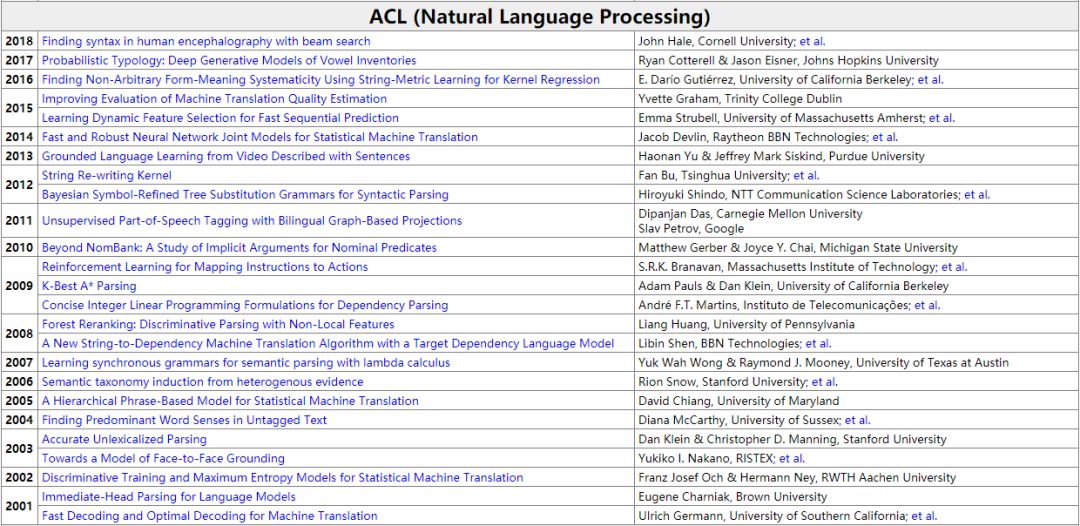Select the 'ACL (Natural Language Processing)' table heading
This screenshot has width=1080, height=526.
tap(539, 16)
